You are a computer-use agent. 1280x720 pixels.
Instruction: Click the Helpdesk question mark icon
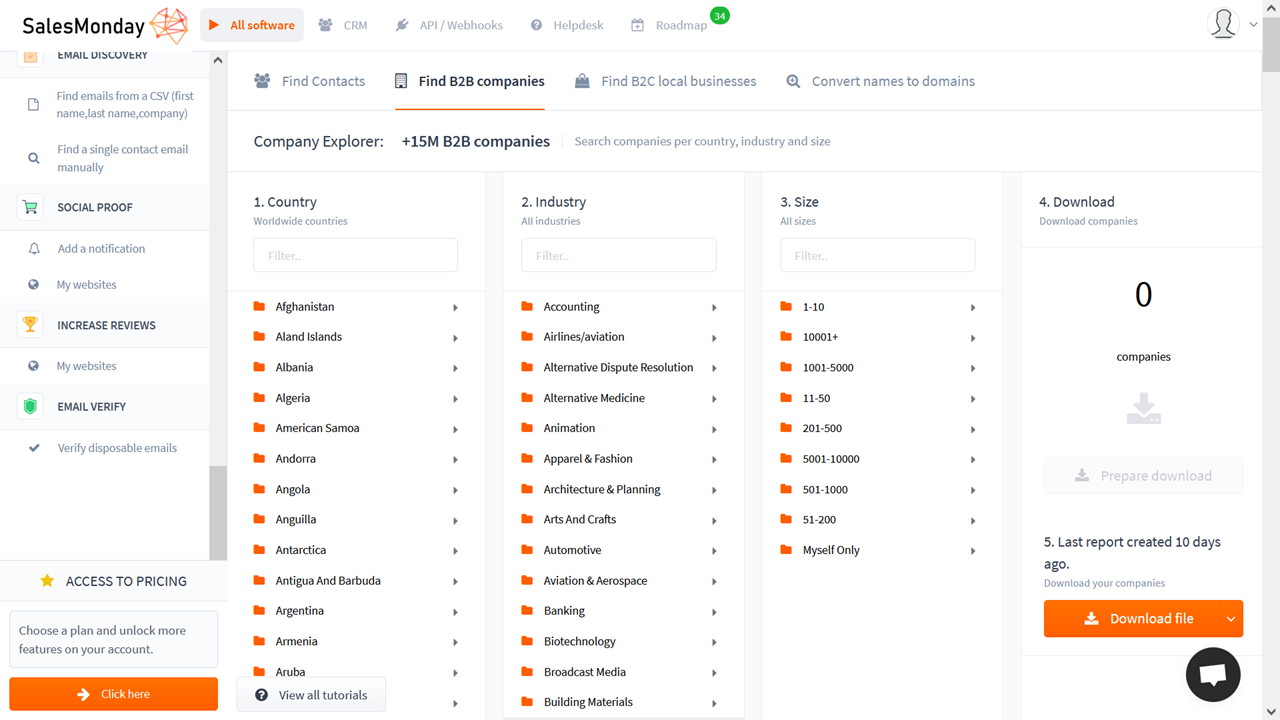536,25
